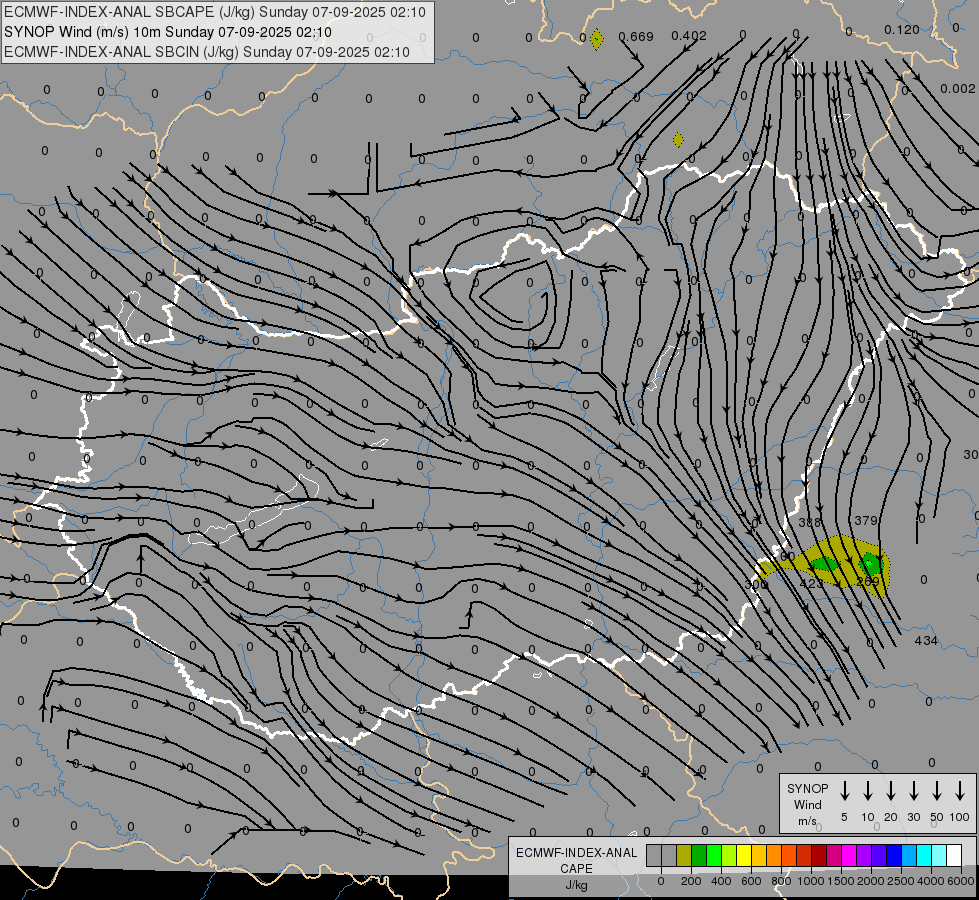Click the 300 CAPE value label

(x=755, y=584)
